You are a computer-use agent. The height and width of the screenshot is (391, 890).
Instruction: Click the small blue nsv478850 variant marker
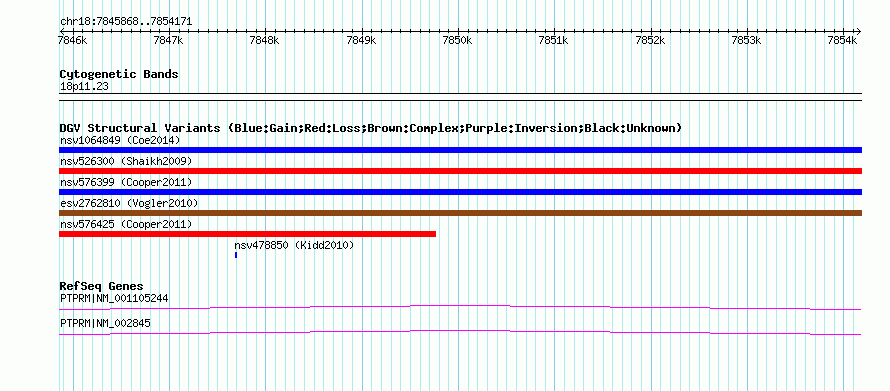pos(236,255)
